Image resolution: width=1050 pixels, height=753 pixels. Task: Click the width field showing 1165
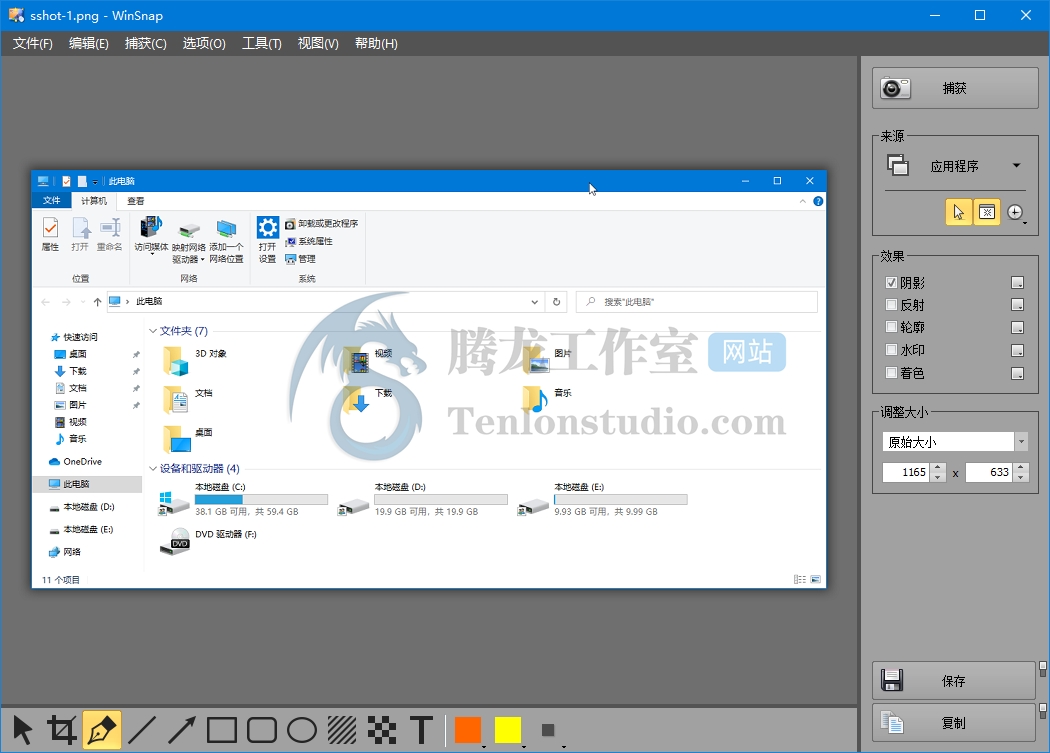907,472
